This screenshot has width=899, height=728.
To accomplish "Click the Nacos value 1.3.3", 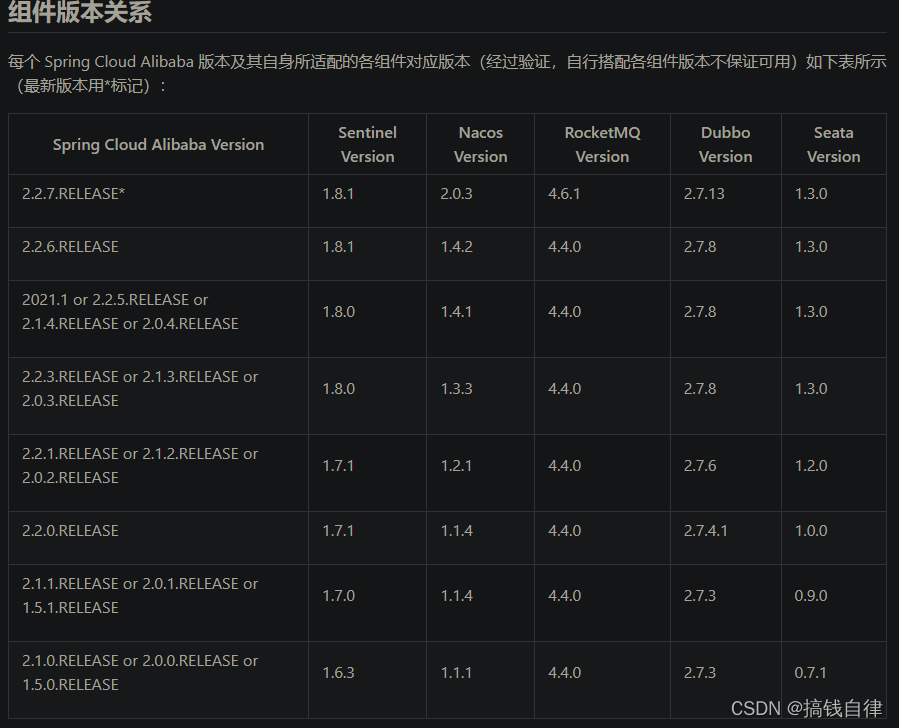I will click(x=456, y=389).
